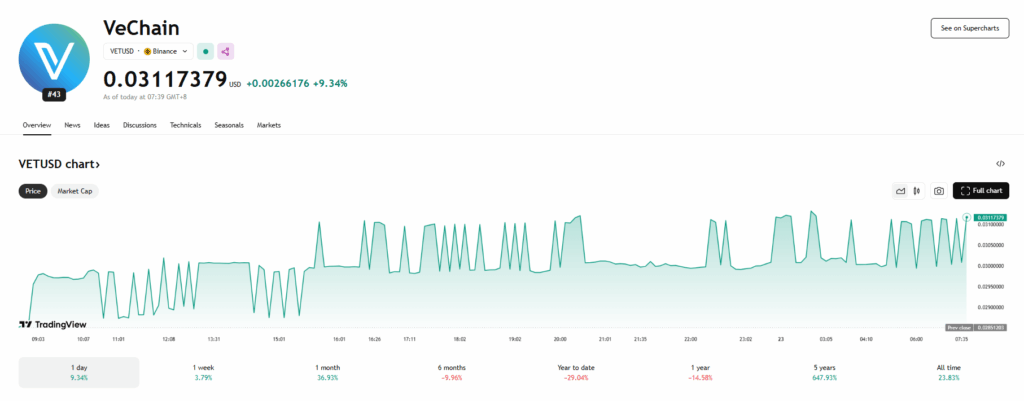Viewport: 1024px width, 401px height.
Task: Click the Full chart button
Action: 981,191
